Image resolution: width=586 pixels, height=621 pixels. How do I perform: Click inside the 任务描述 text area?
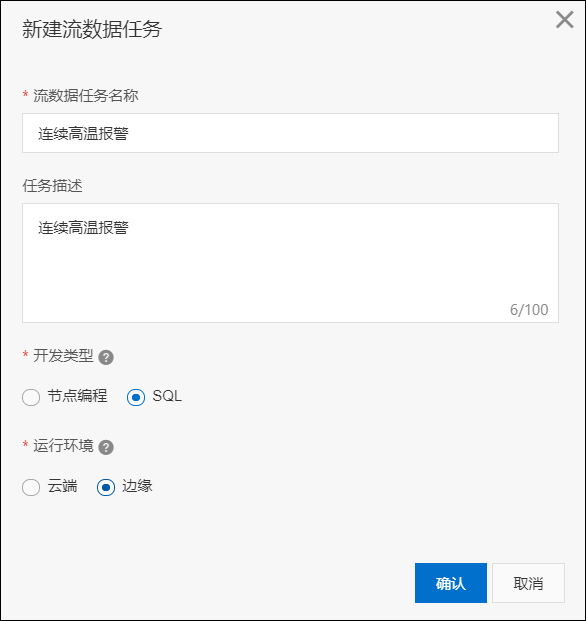click(x=290, y=263)
